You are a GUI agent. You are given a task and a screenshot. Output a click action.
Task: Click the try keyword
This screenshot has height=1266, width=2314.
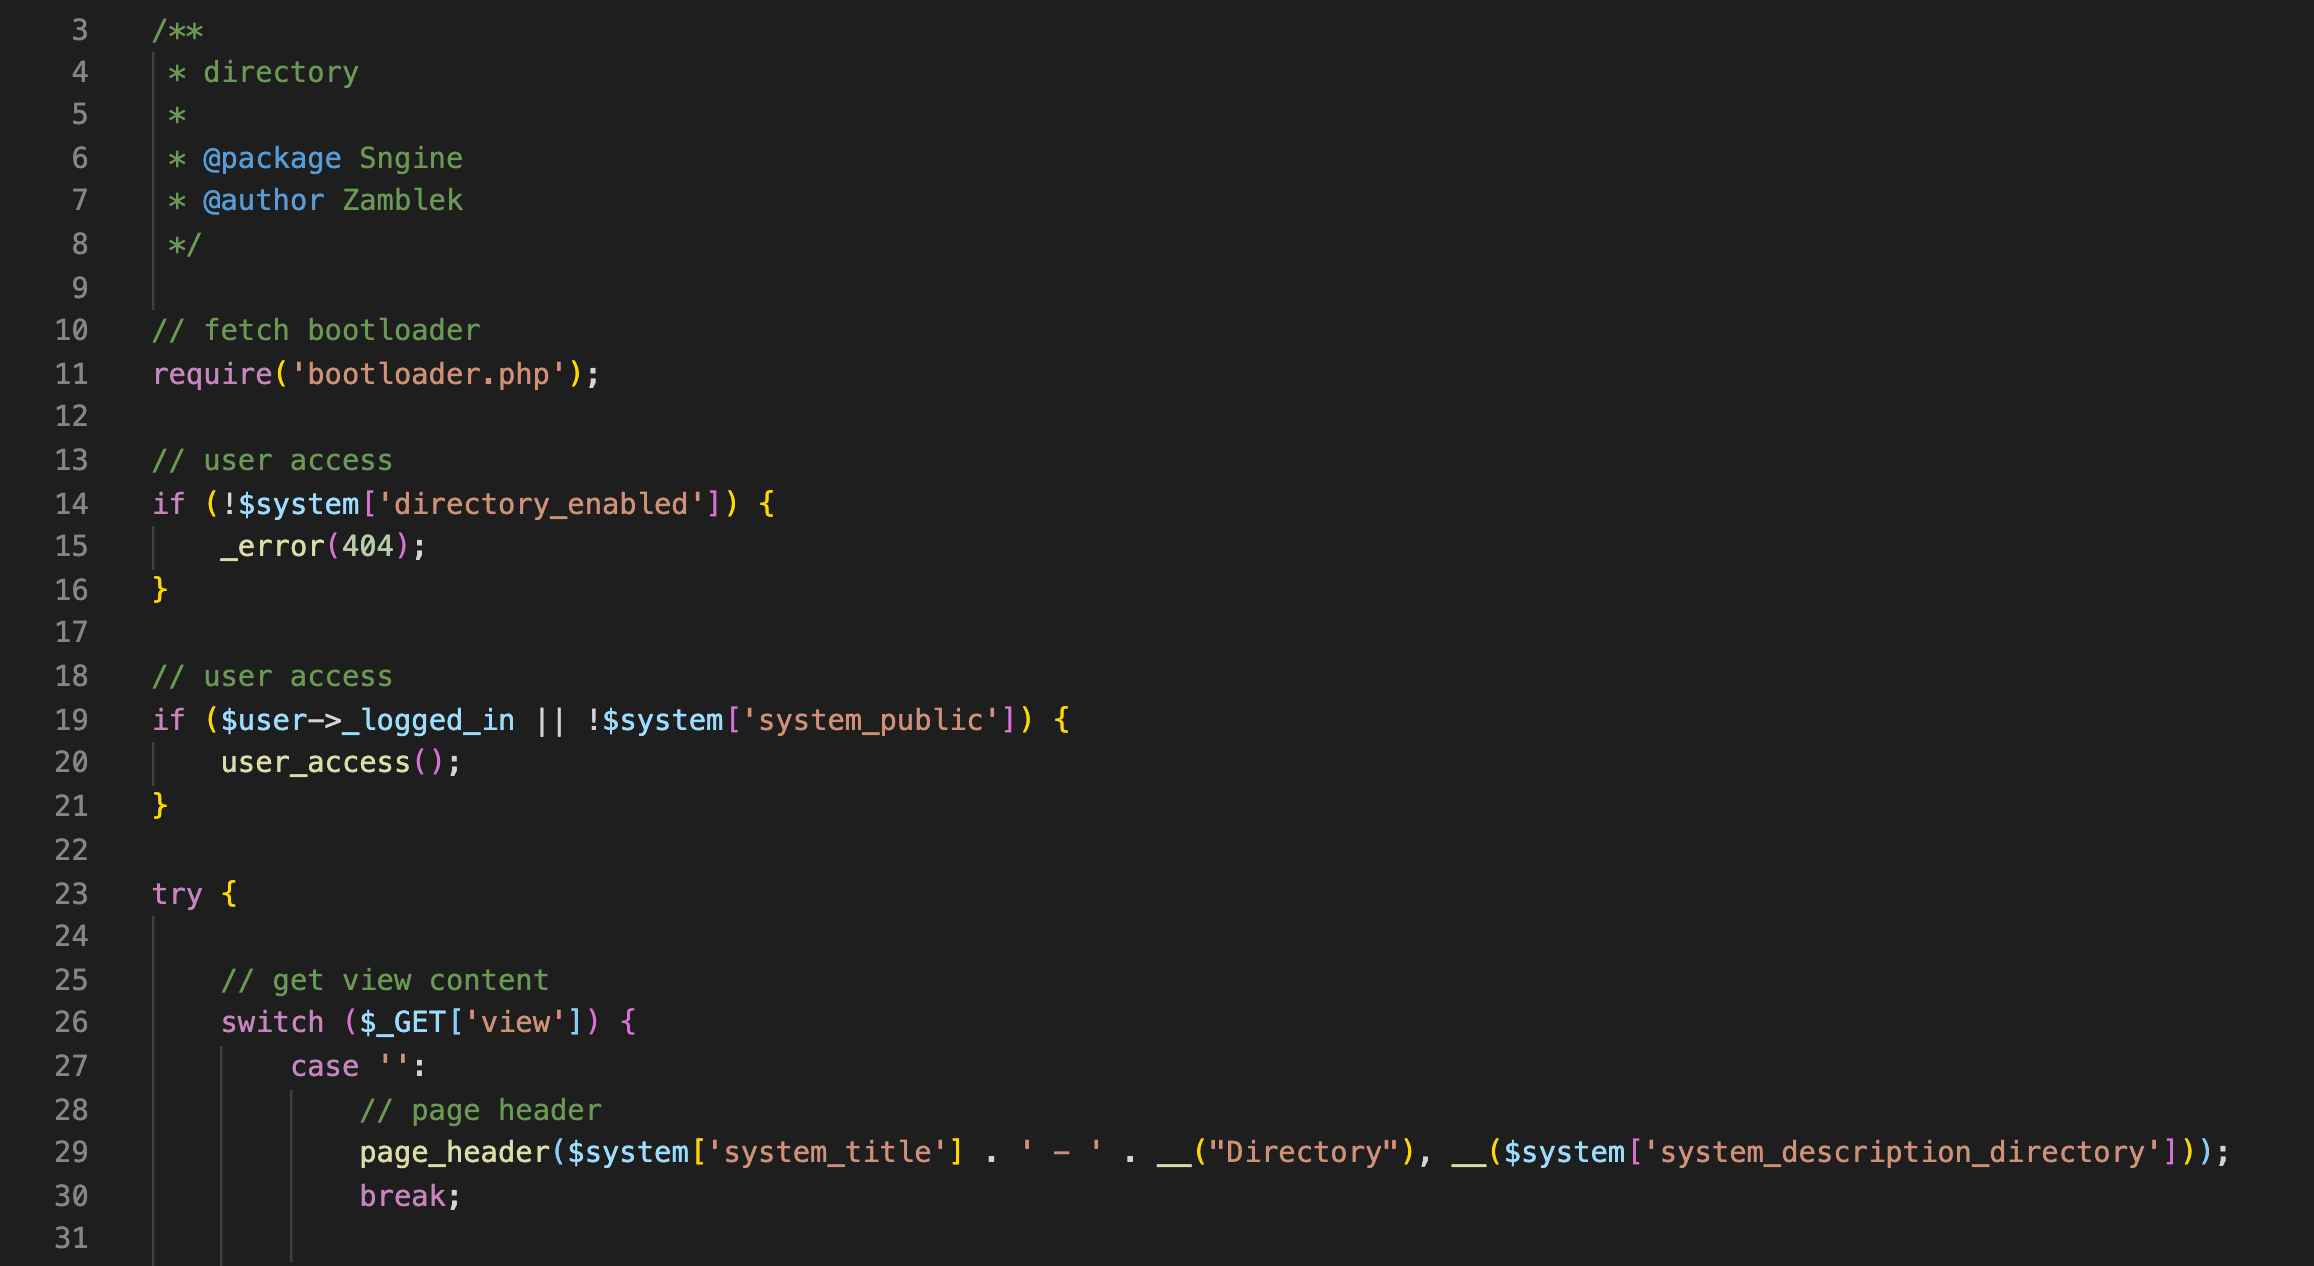[177, 894]
